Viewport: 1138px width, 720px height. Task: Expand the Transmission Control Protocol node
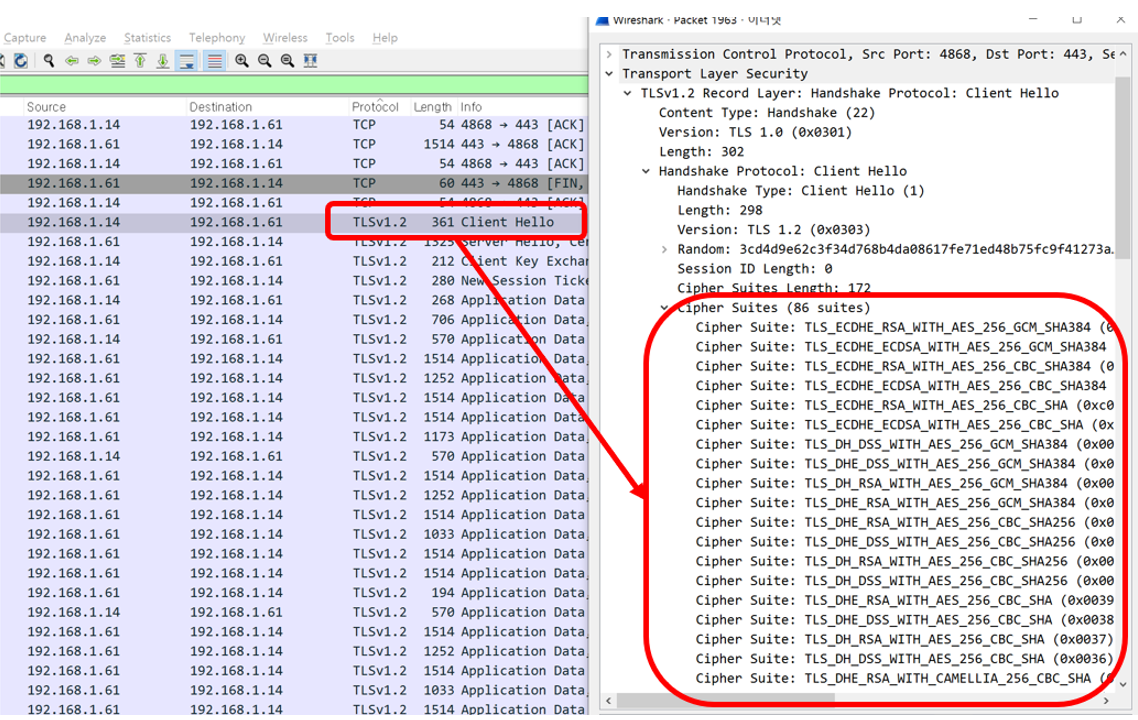608,53
